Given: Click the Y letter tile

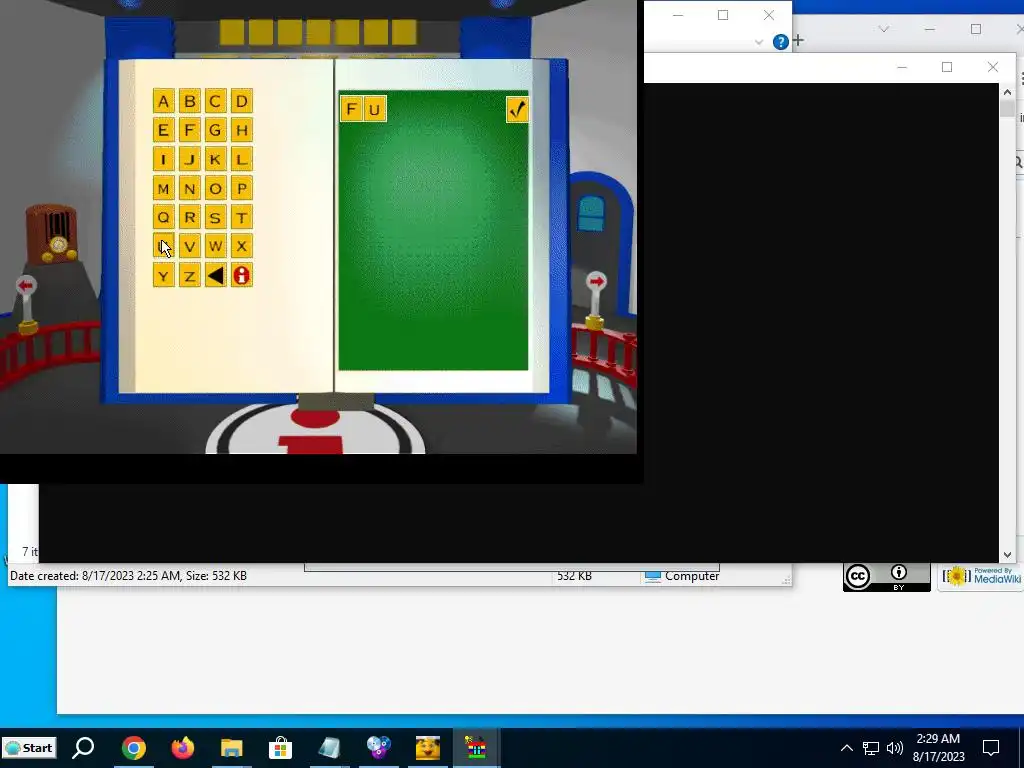Looking at the screenshot, I should coord(163,276).
